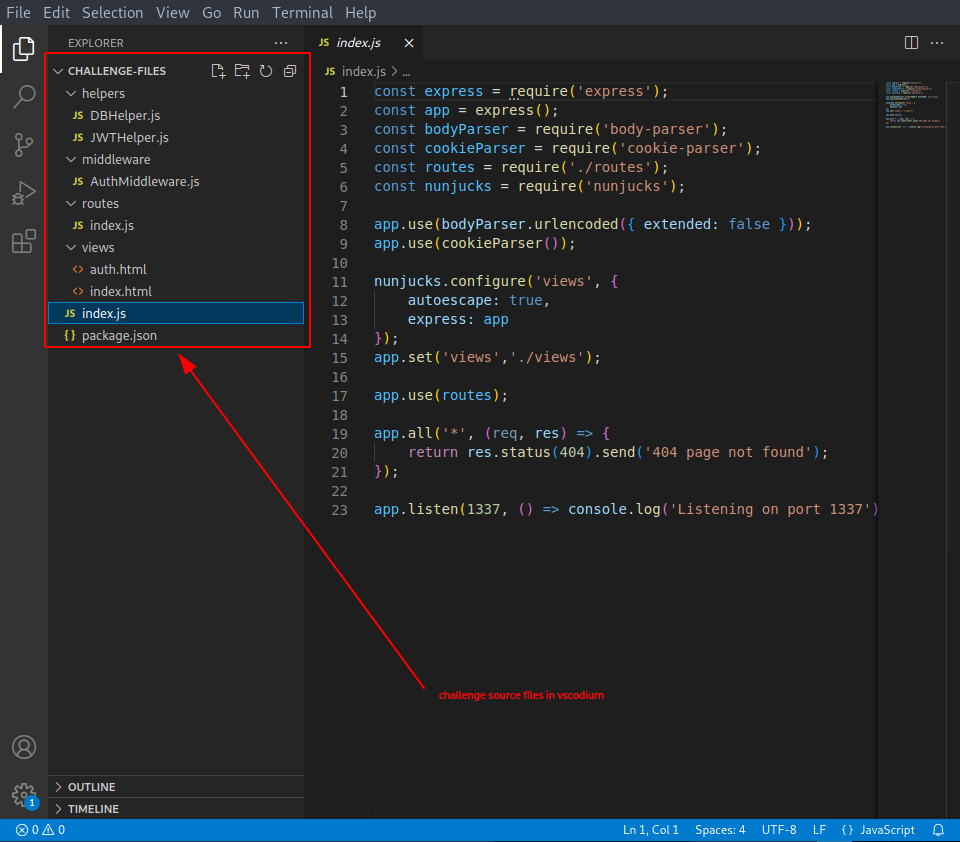Image resolution: width=960 pixels, height=842 pixels.
Task: Open the Terminal menu
Action: (x=303, y=12)
